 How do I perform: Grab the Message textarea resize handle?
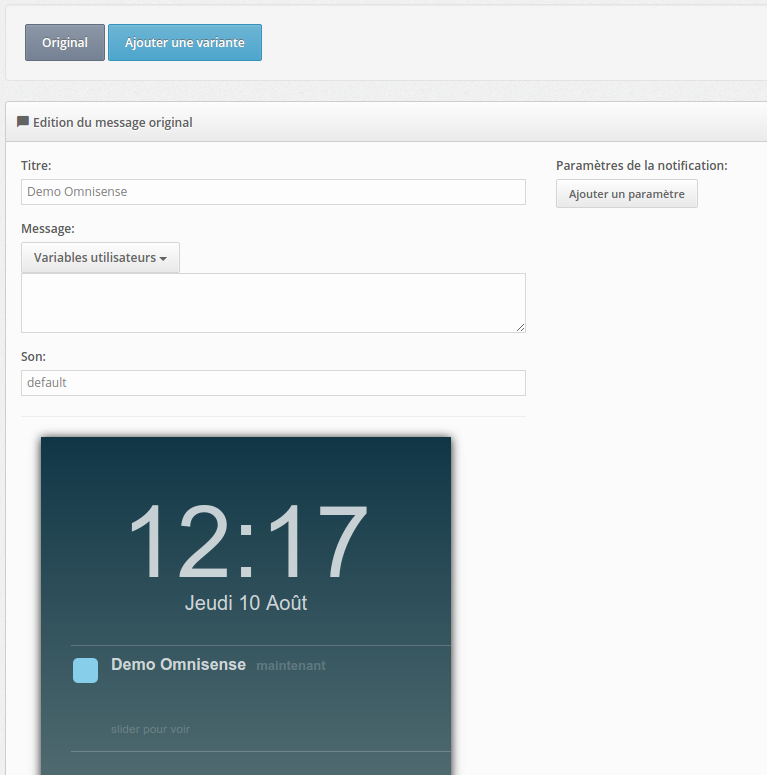click(520, 327)
